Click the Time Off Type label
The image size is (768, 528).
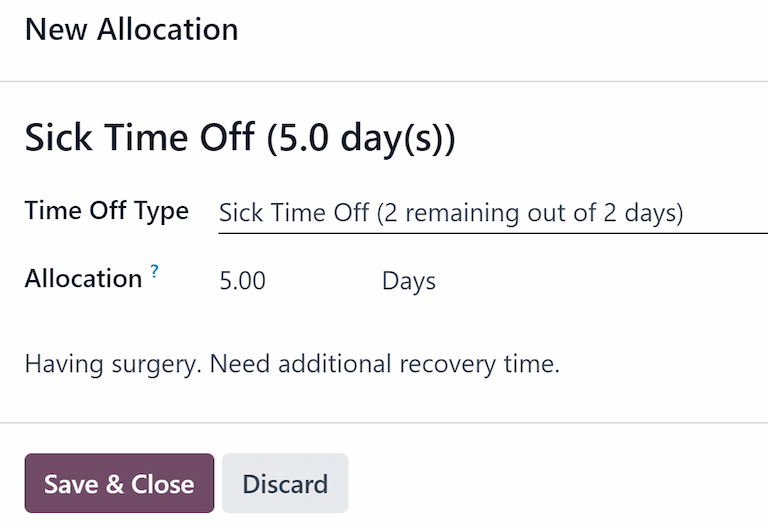coord(107,211)
